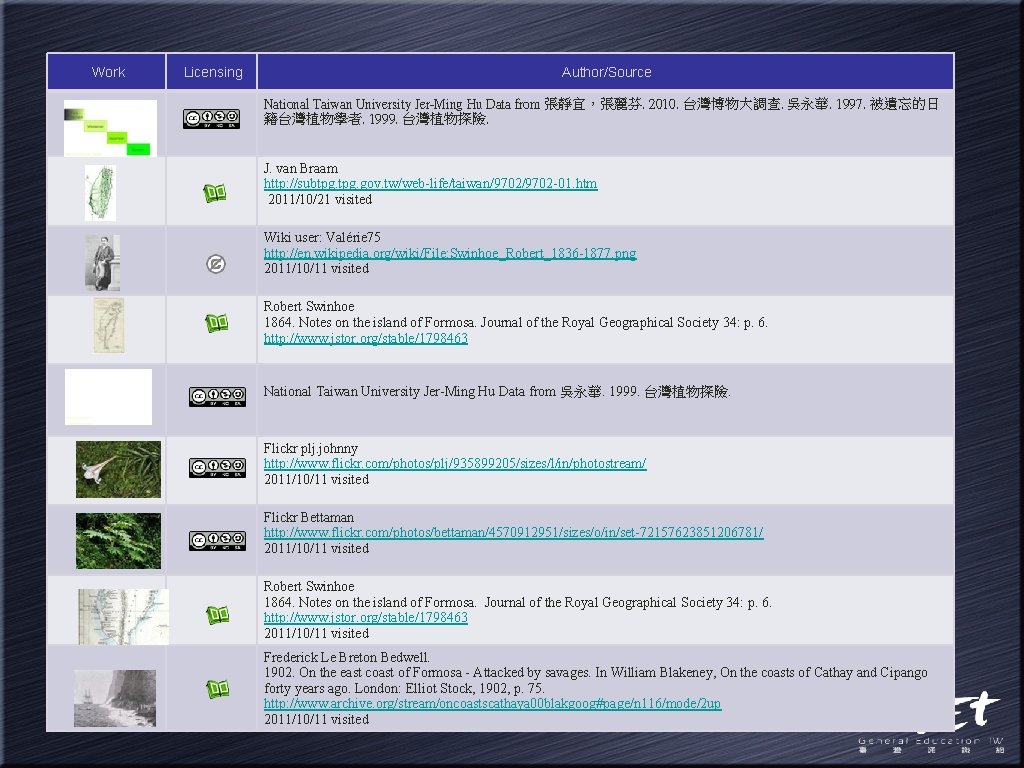
Task: Open the Flickr bettaman photo link
Action: tap(513, 532)
